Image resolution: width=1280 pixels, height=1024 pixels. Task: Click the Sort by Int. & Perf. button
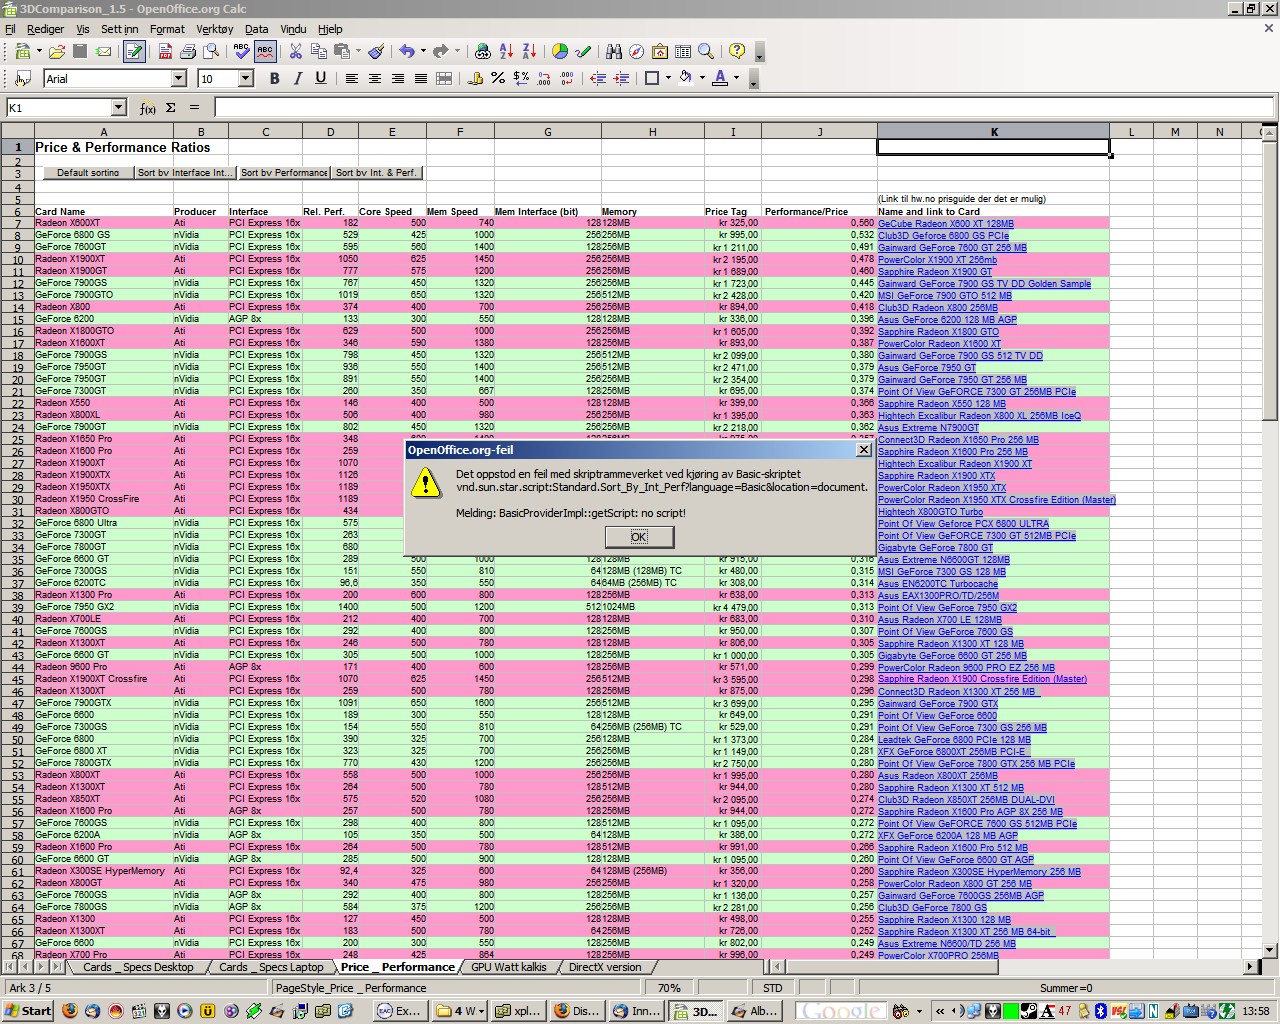click(x=376, y=172)
